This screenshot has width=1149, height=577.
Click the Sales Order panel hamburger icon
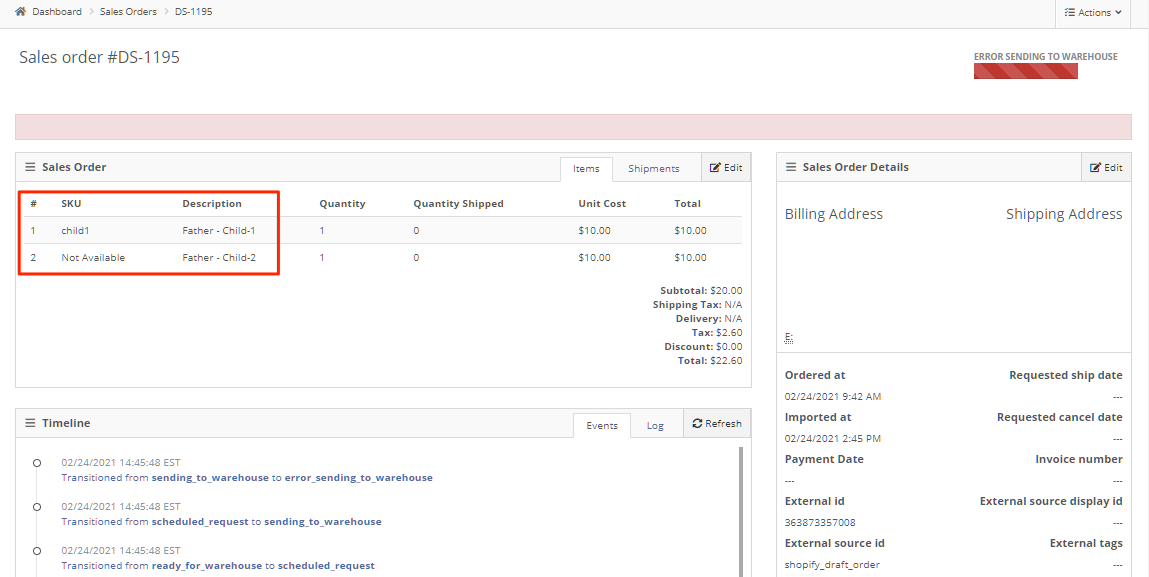tap(30, 167)
